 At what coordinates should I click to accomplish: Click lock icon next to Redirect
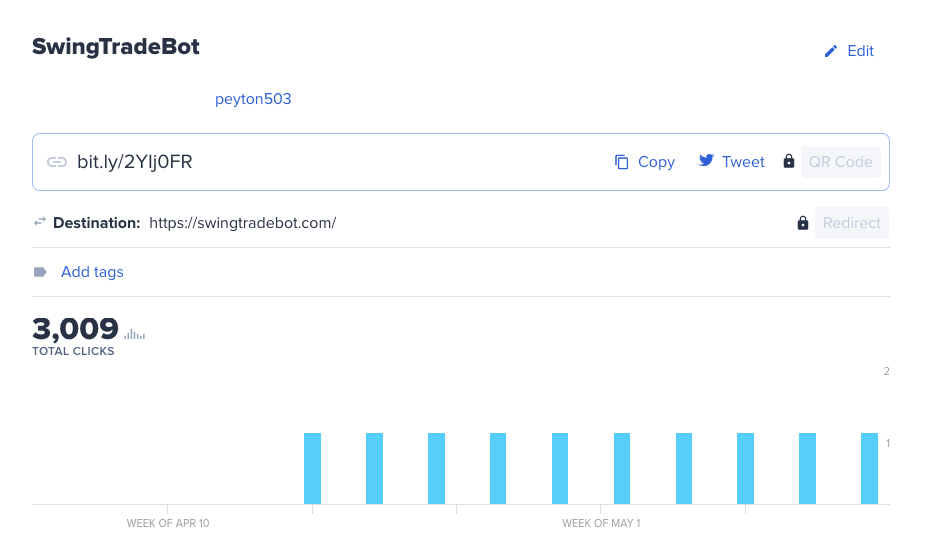point(803,223)
